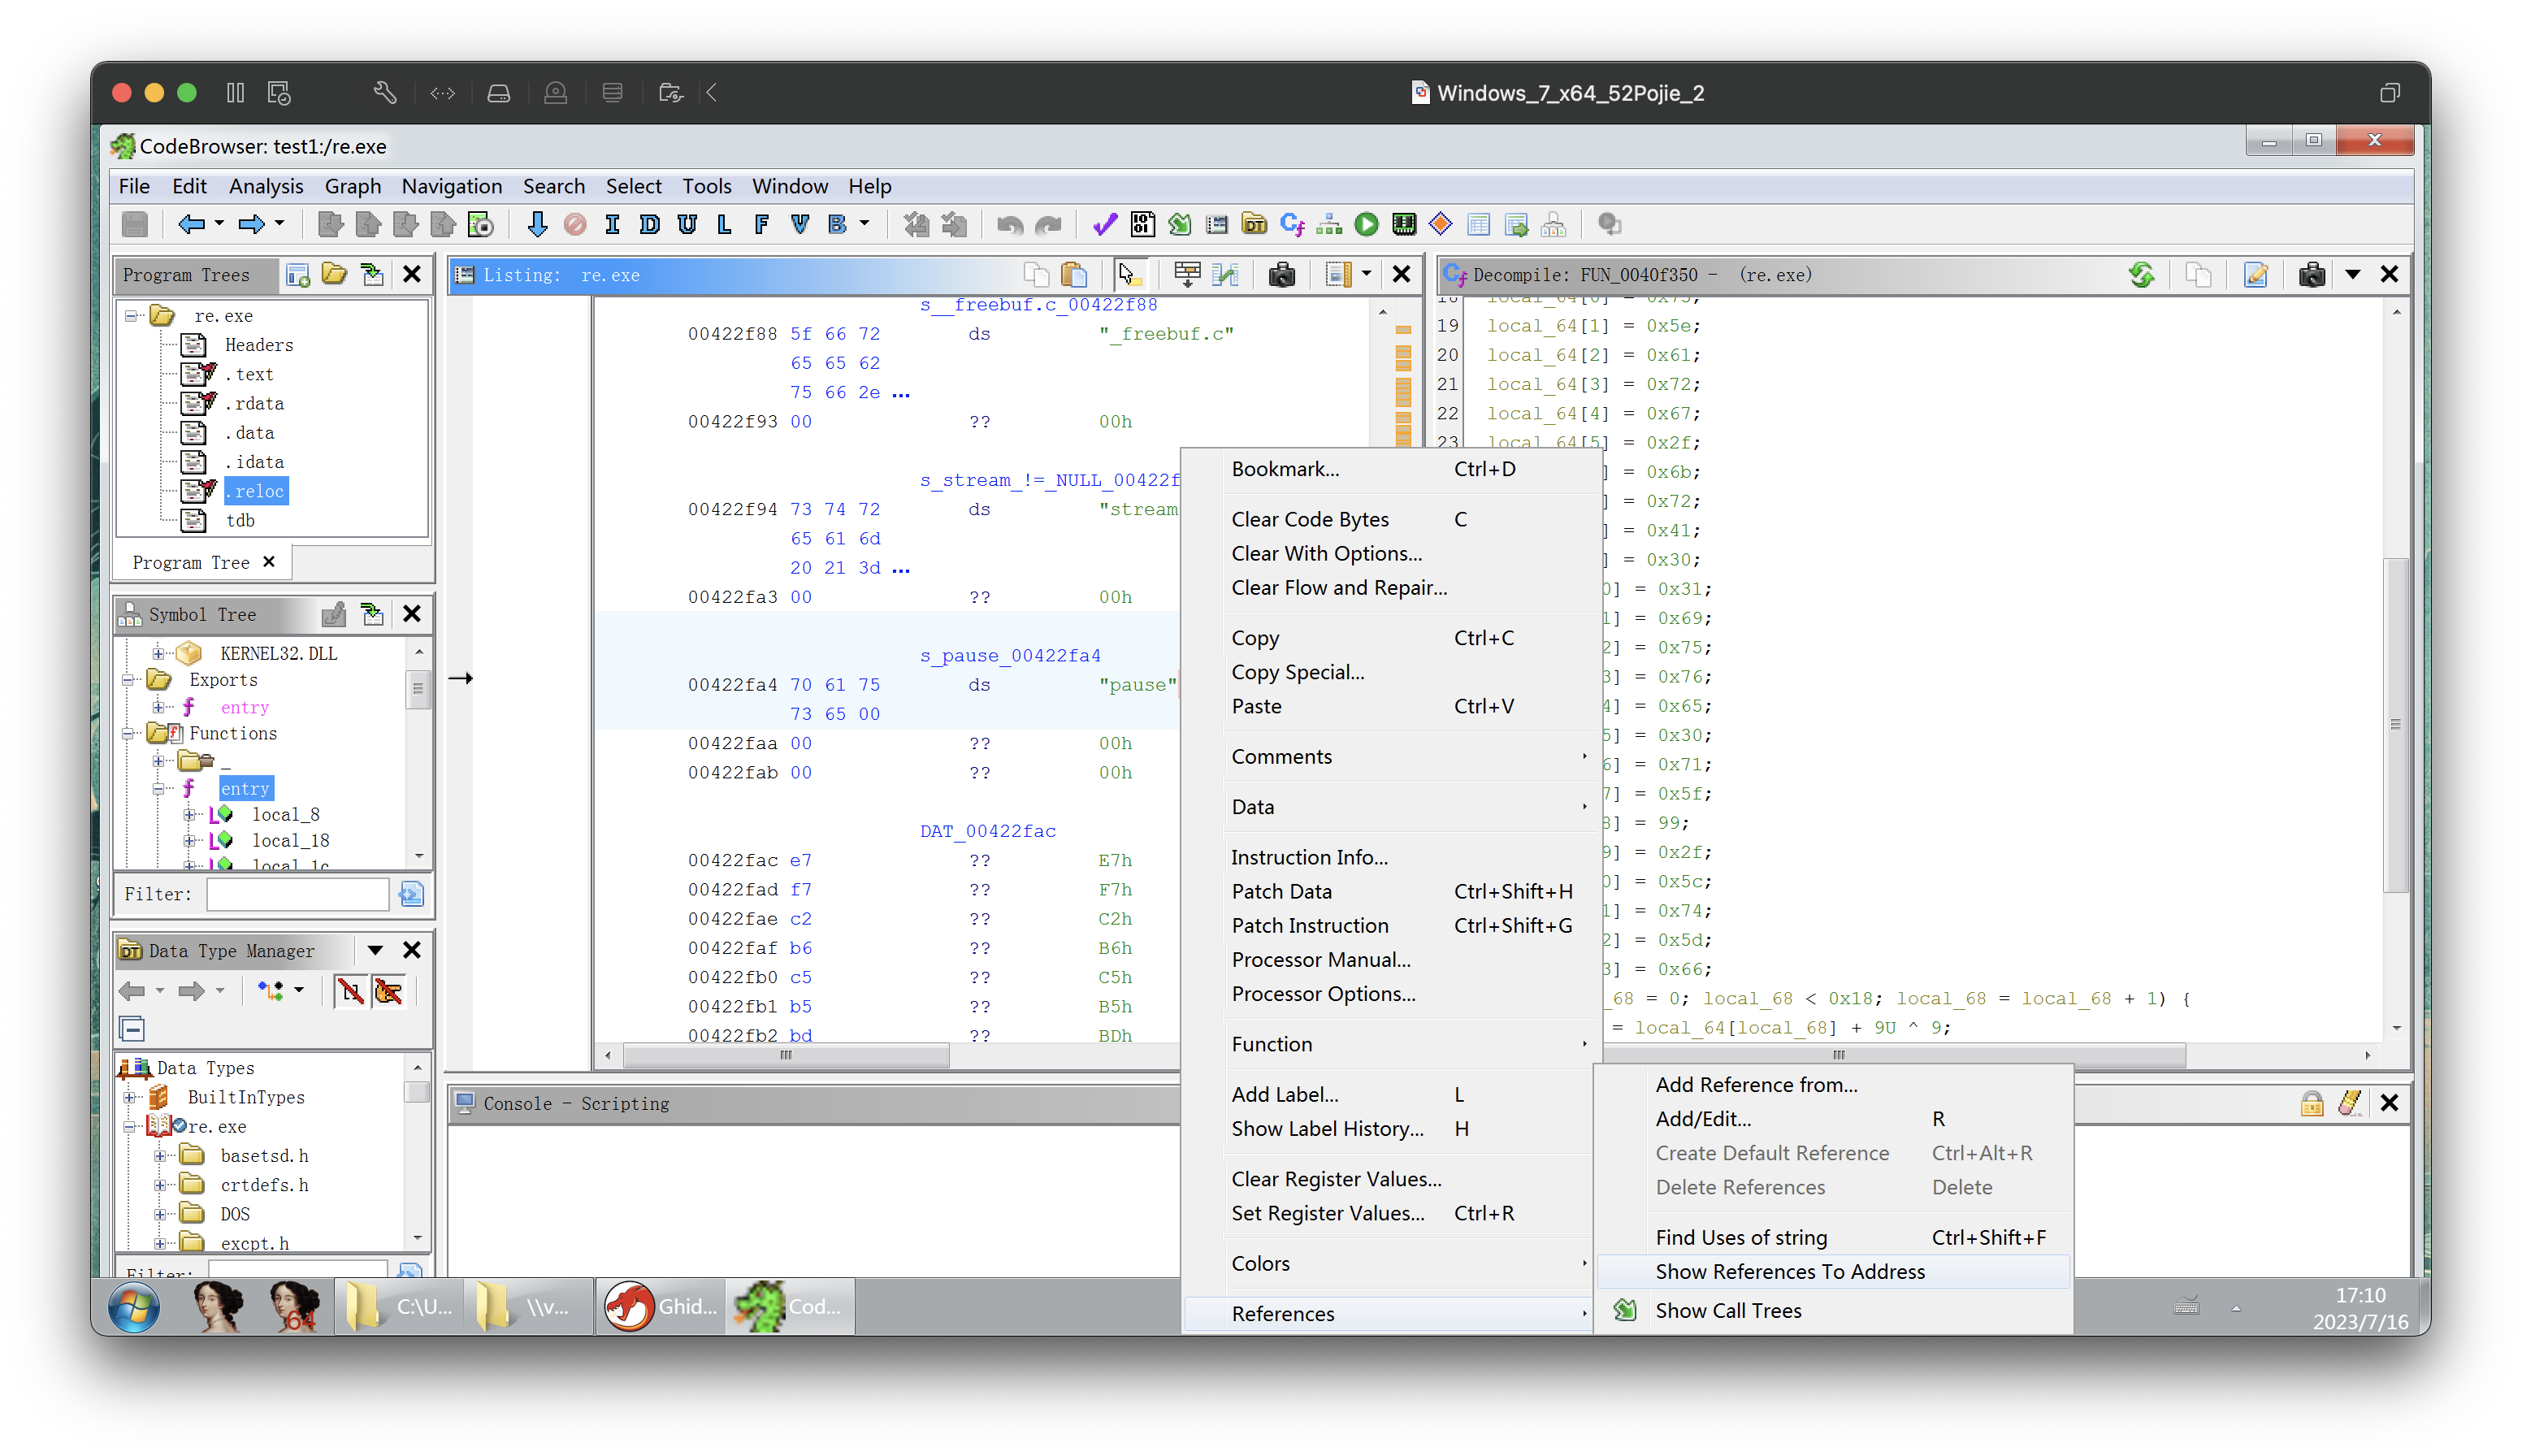
Task: Click the Decompile refresh green icon
Action: coord(2141,274)
